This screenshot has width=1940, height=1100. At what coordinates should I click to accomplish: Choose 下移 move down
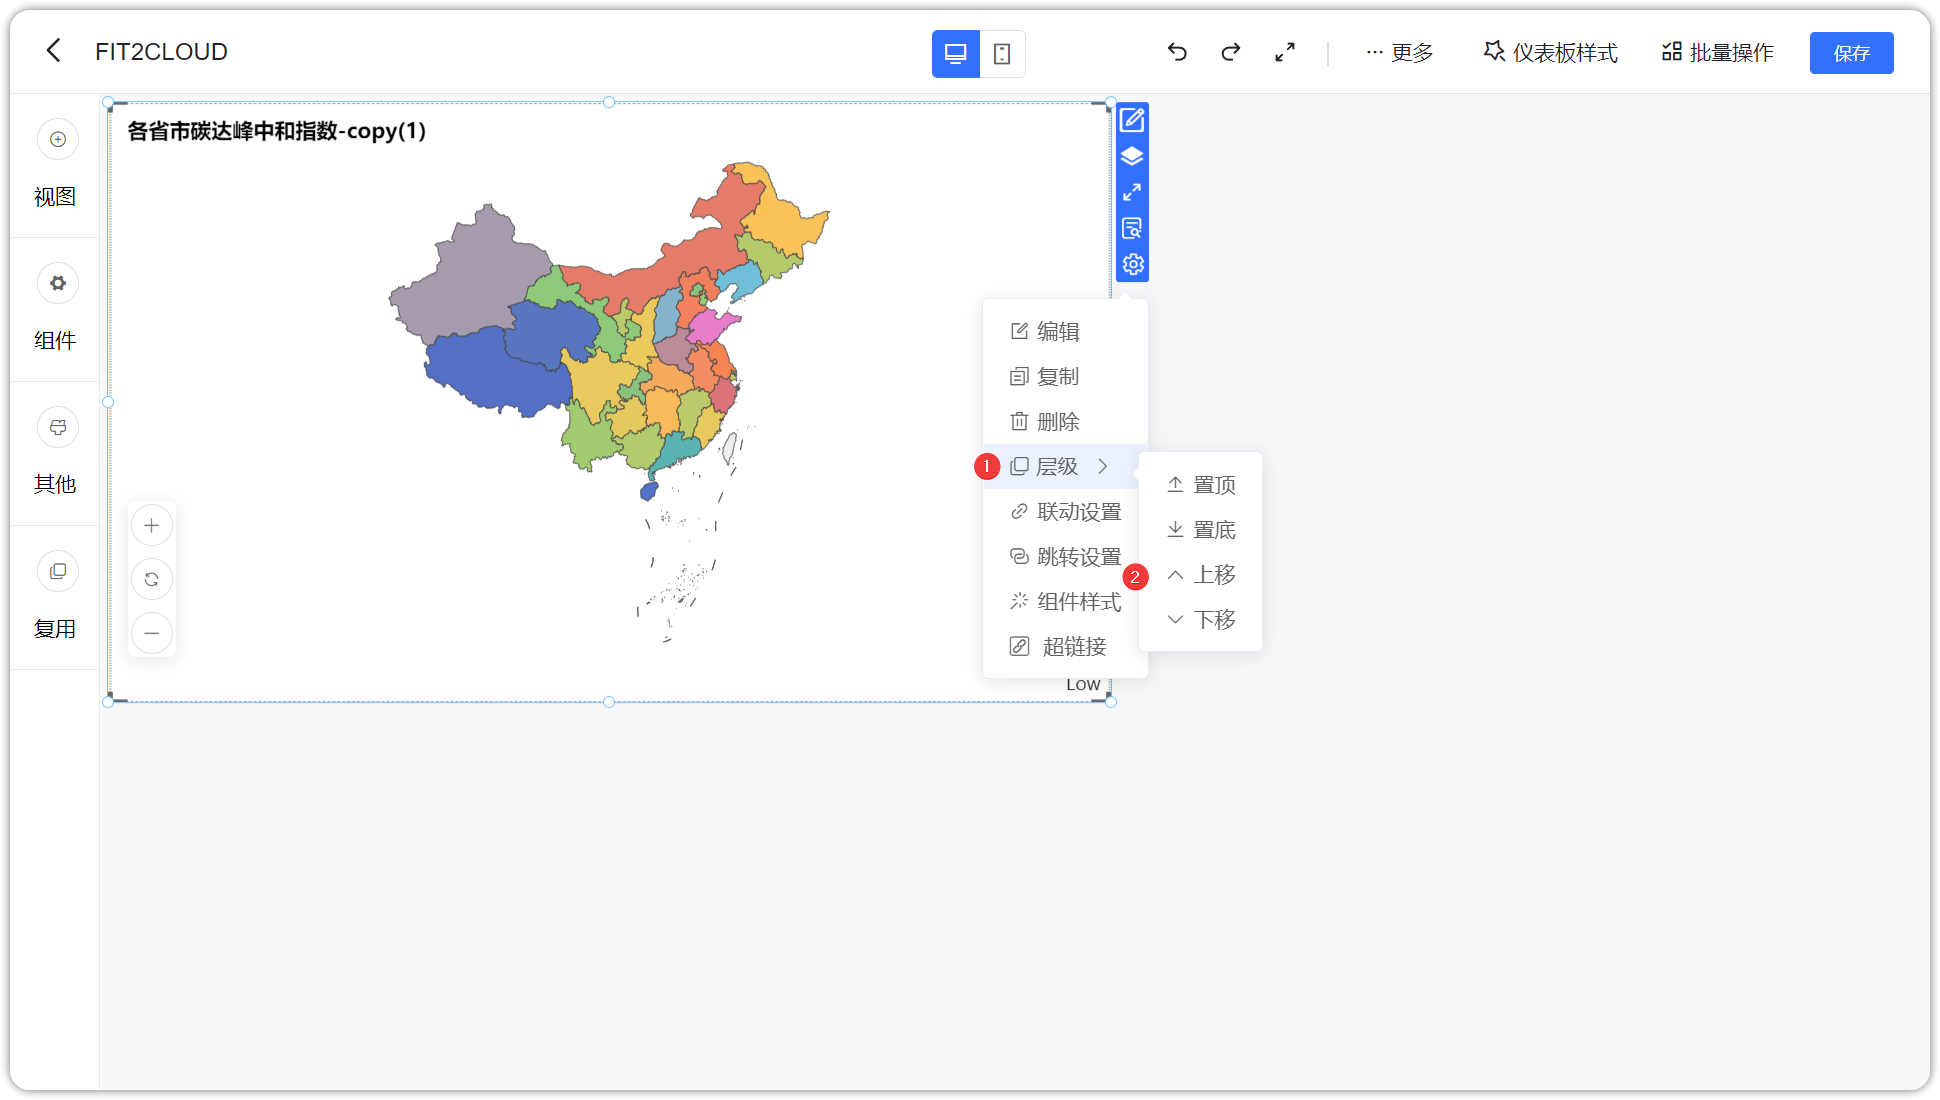[1200, 620]
